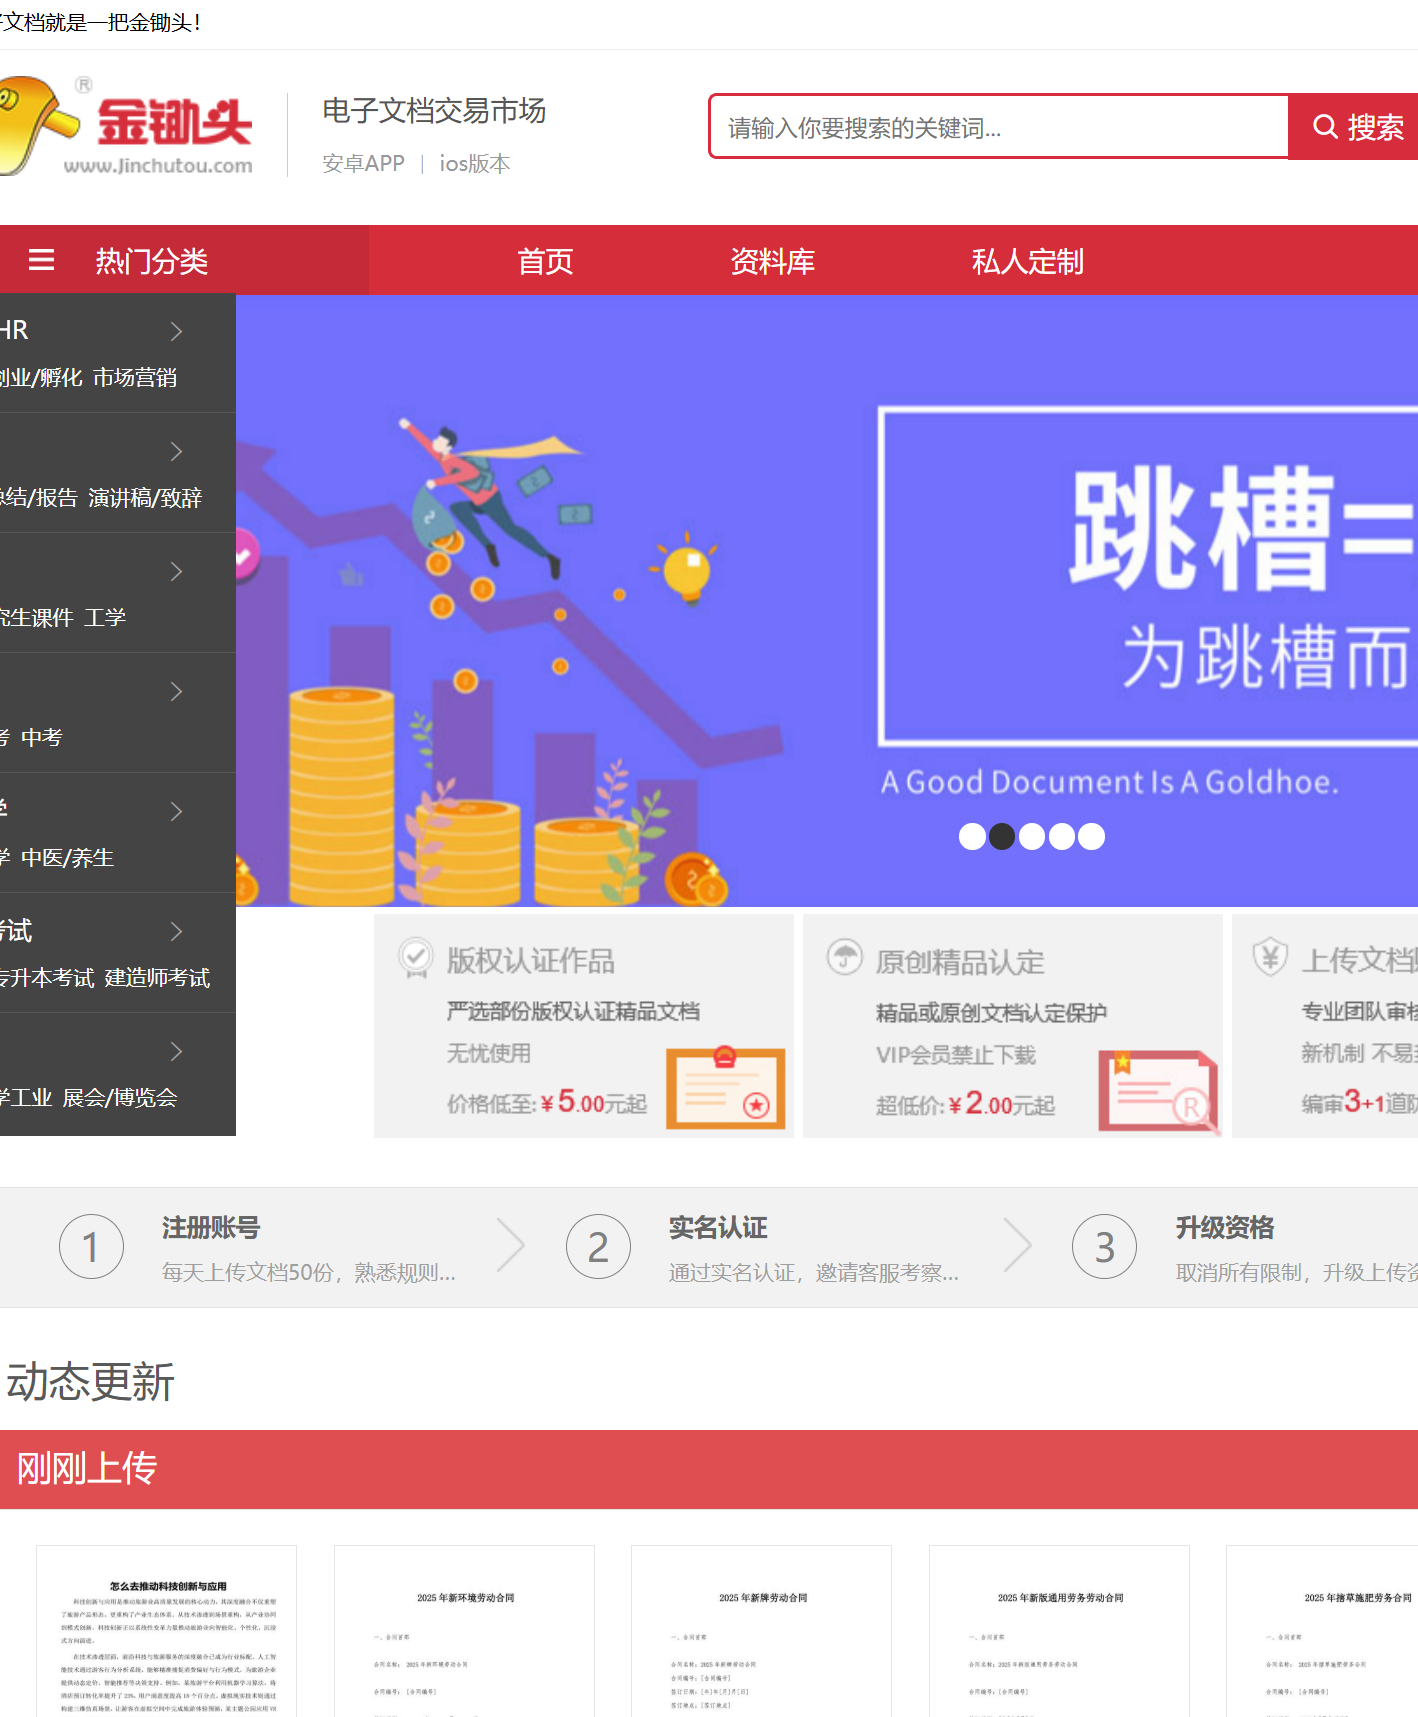Click step circle number 3
1418x1717 pixels.
[x=1104, y=1247]
